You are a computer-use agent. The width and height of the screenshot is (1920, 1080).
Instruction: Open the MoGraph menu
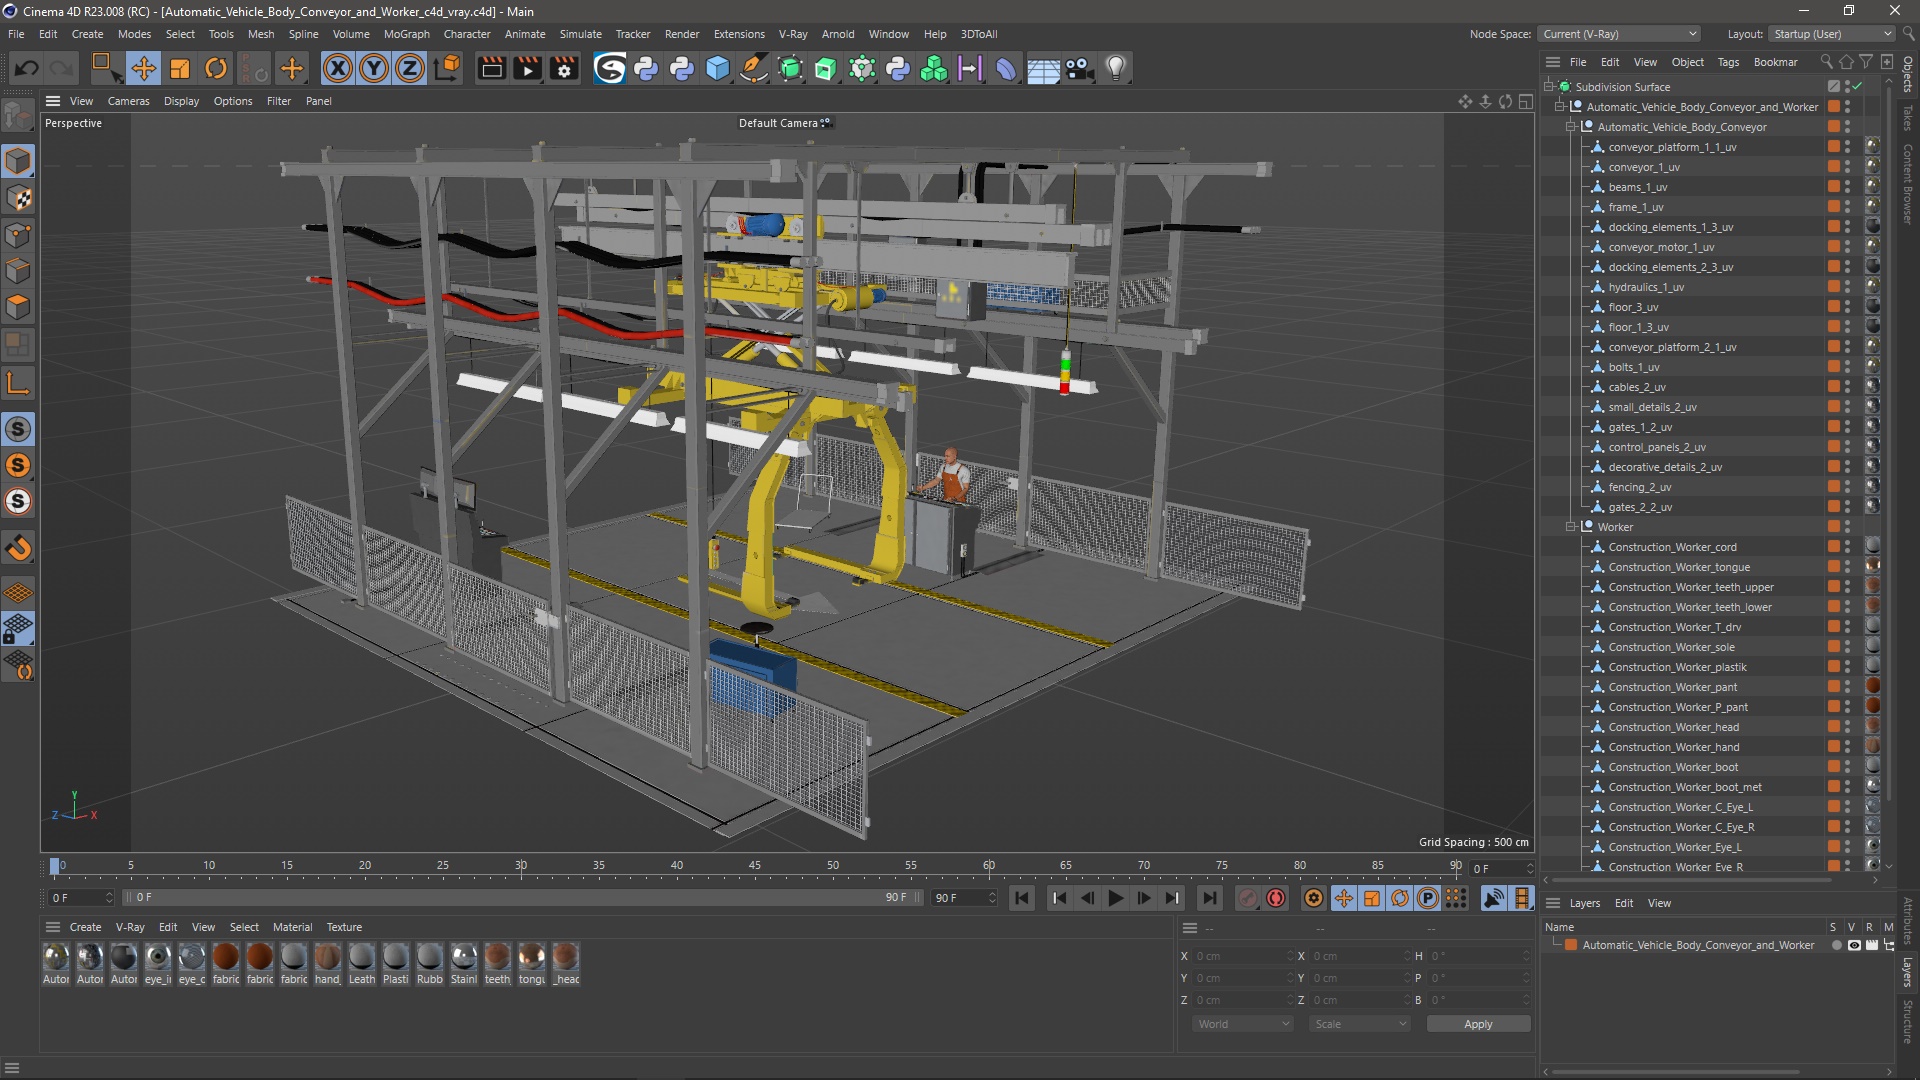(406, 34)
